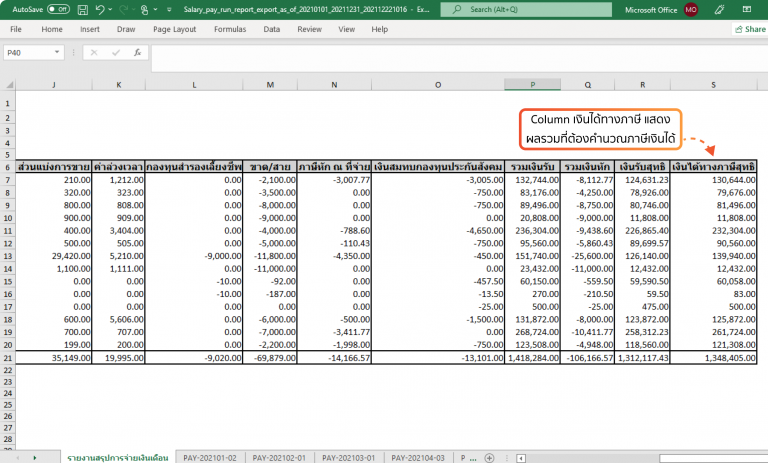Click the pen icon beside account avatar
768x463 pixels.
(x=719, y=9)
